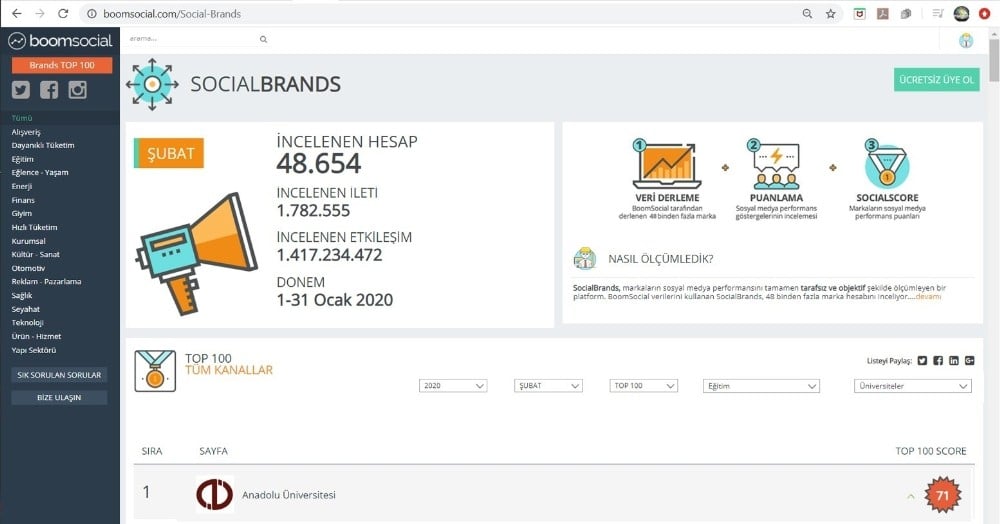The image size is (1000, 524).
Task: Click the boomsocial logo
Action: (61, 41)
